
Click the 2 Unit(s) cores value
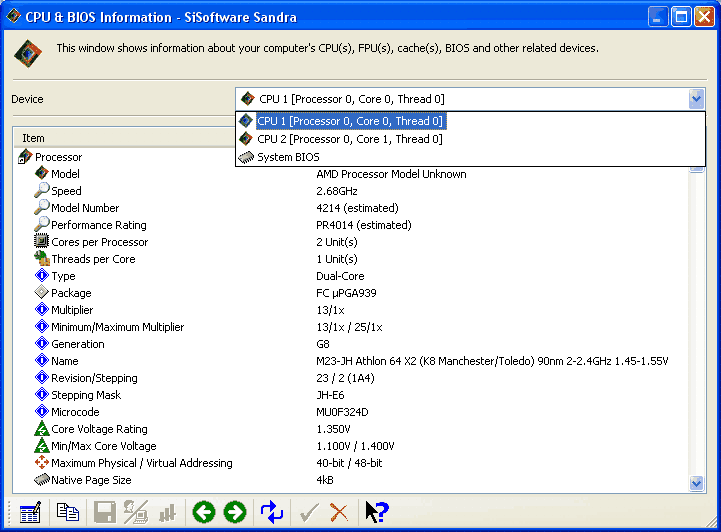(337, 242)
